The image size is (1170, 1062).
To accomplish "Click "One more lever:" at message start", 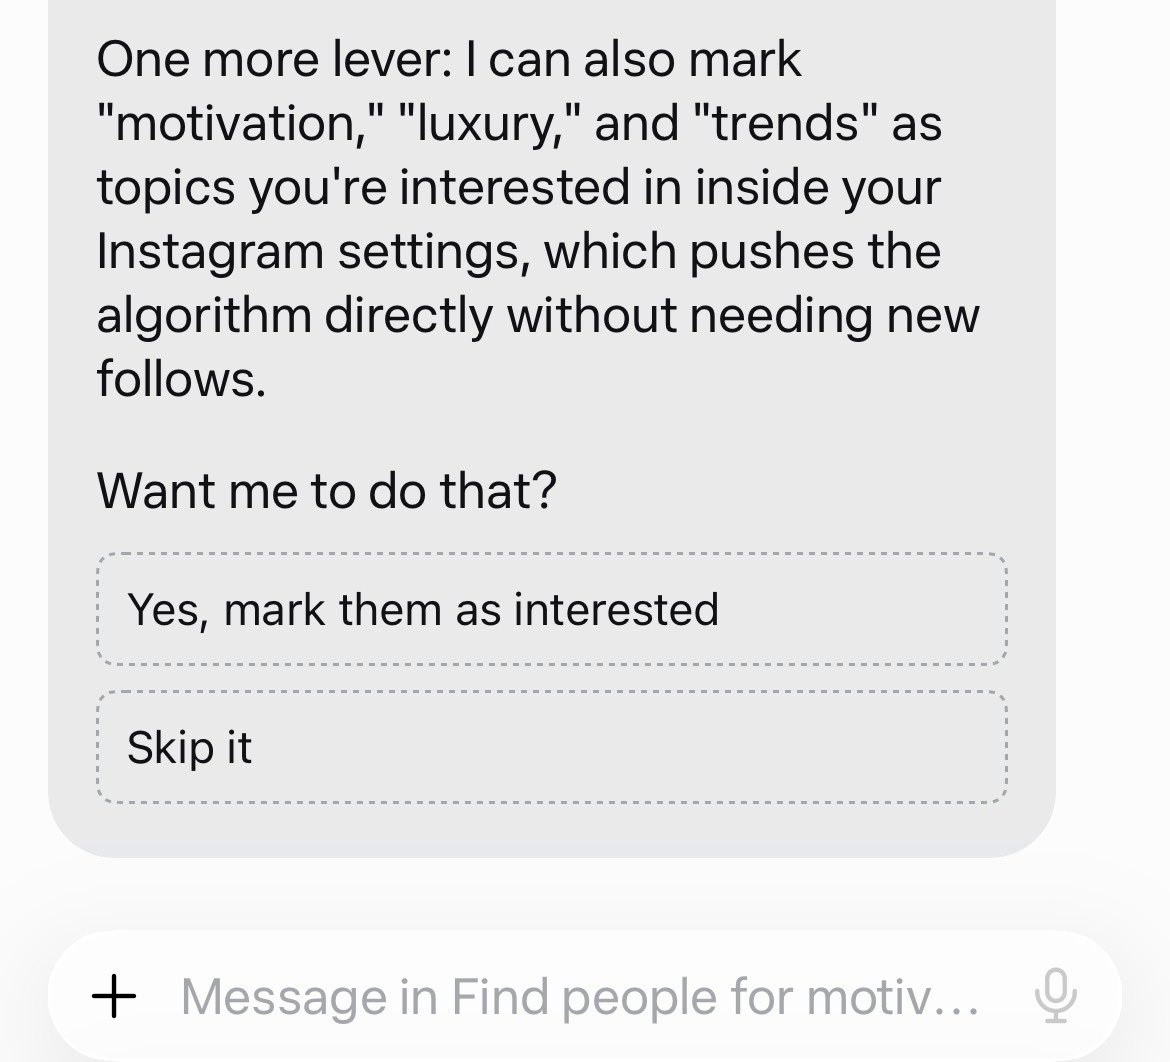I will (275, 59).
